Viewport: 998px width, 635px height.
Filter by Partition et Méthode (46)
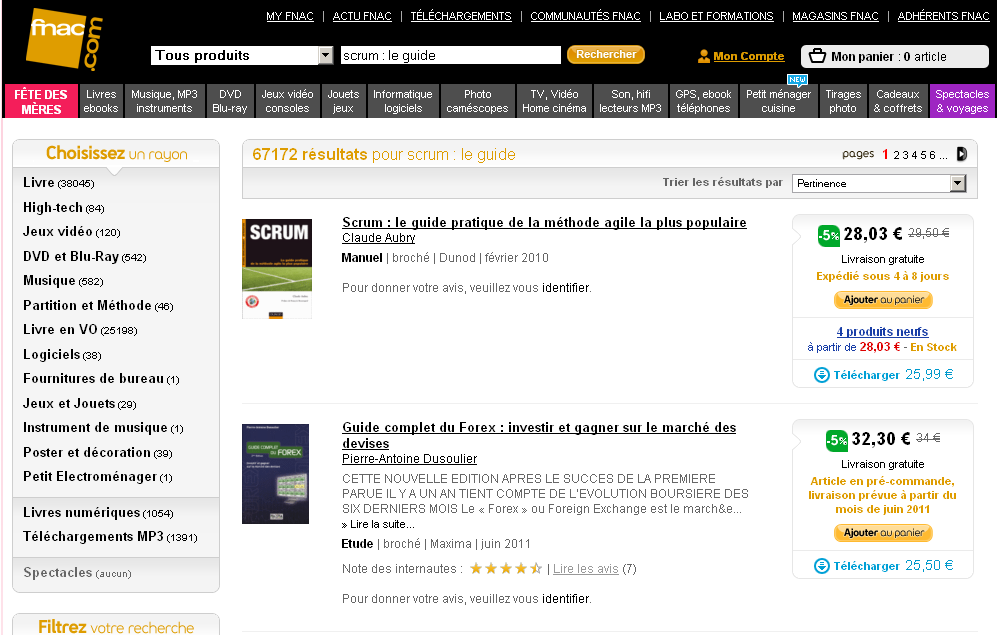(x=98, y=305)
